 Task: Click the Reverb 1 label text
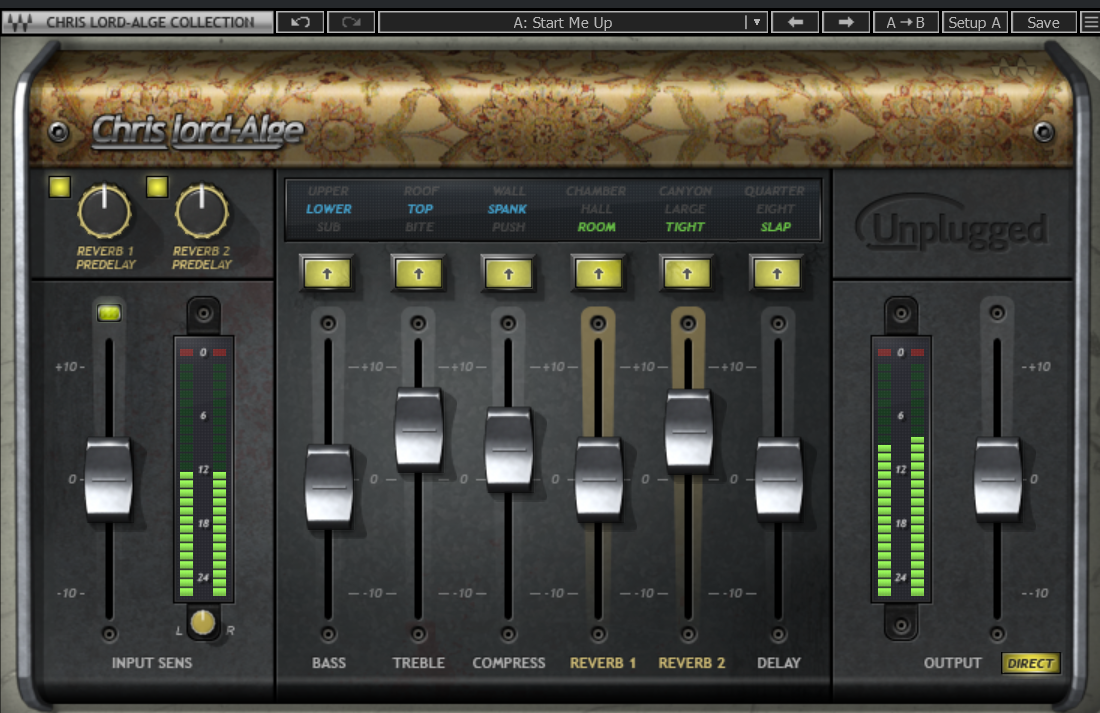603,663
